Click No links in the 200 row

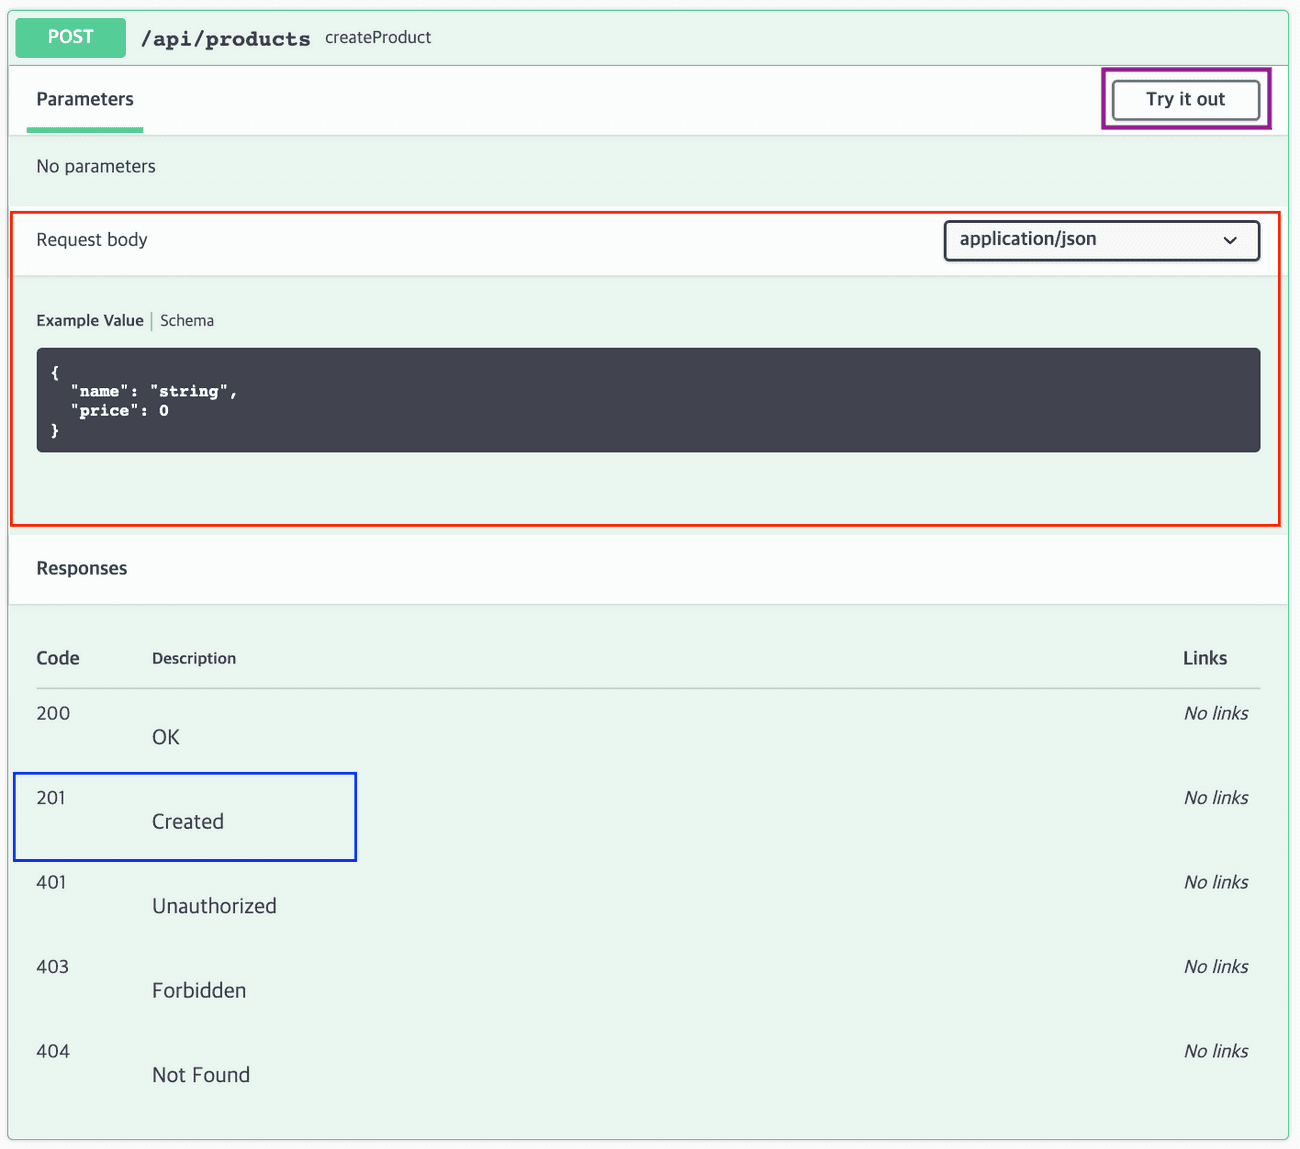pyautogui.click(x=1216, y=713)
